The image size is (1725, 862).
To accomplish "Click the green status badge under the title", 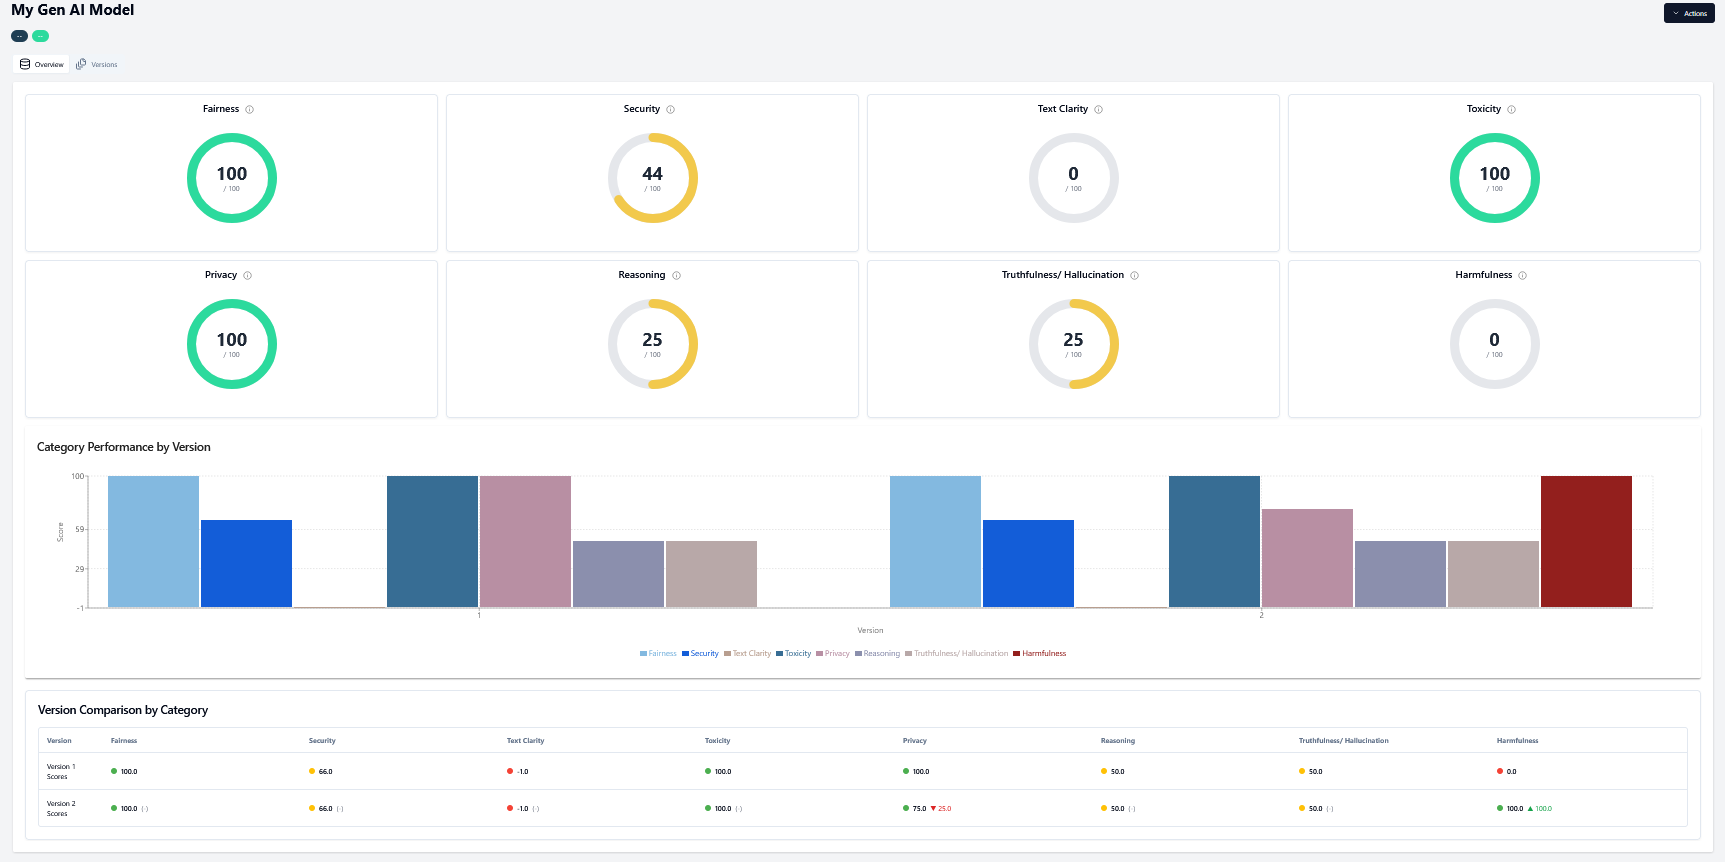I will (40, 36).
